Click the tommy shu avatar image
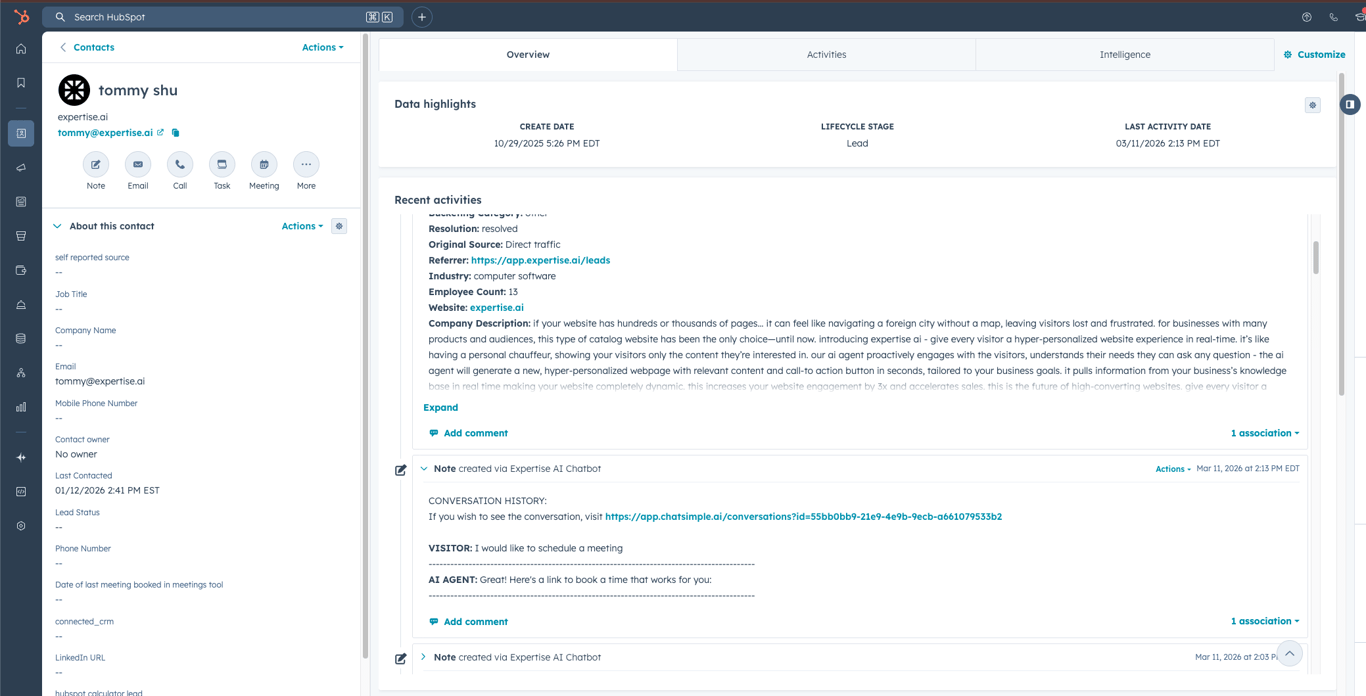 (x=74, y=90)
